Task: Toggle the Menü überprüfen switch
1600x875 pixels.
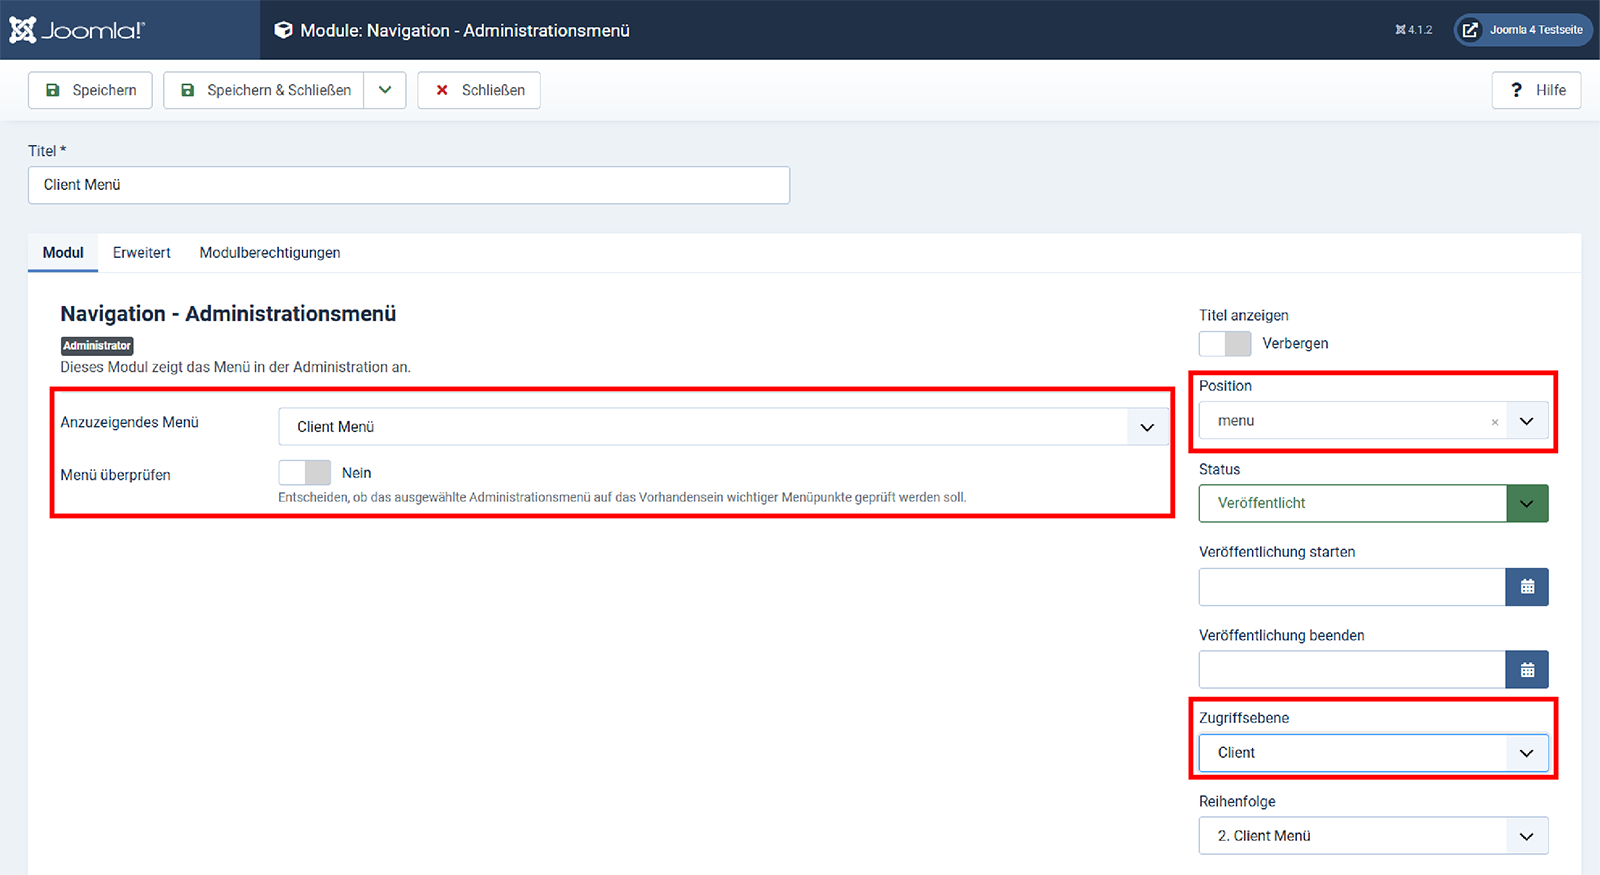Action: pyautogui.click(x=304, y=473)
